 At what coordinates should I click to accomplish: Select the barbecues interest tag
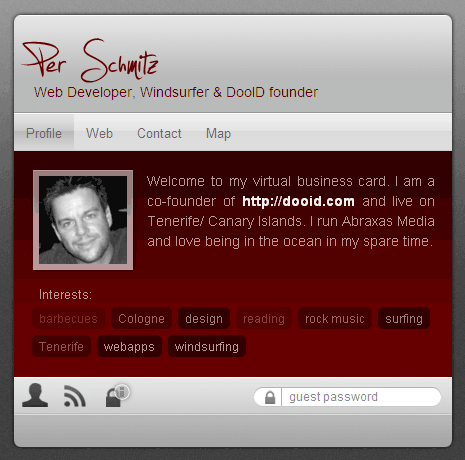pyautogui.click(x=68, y=319)
